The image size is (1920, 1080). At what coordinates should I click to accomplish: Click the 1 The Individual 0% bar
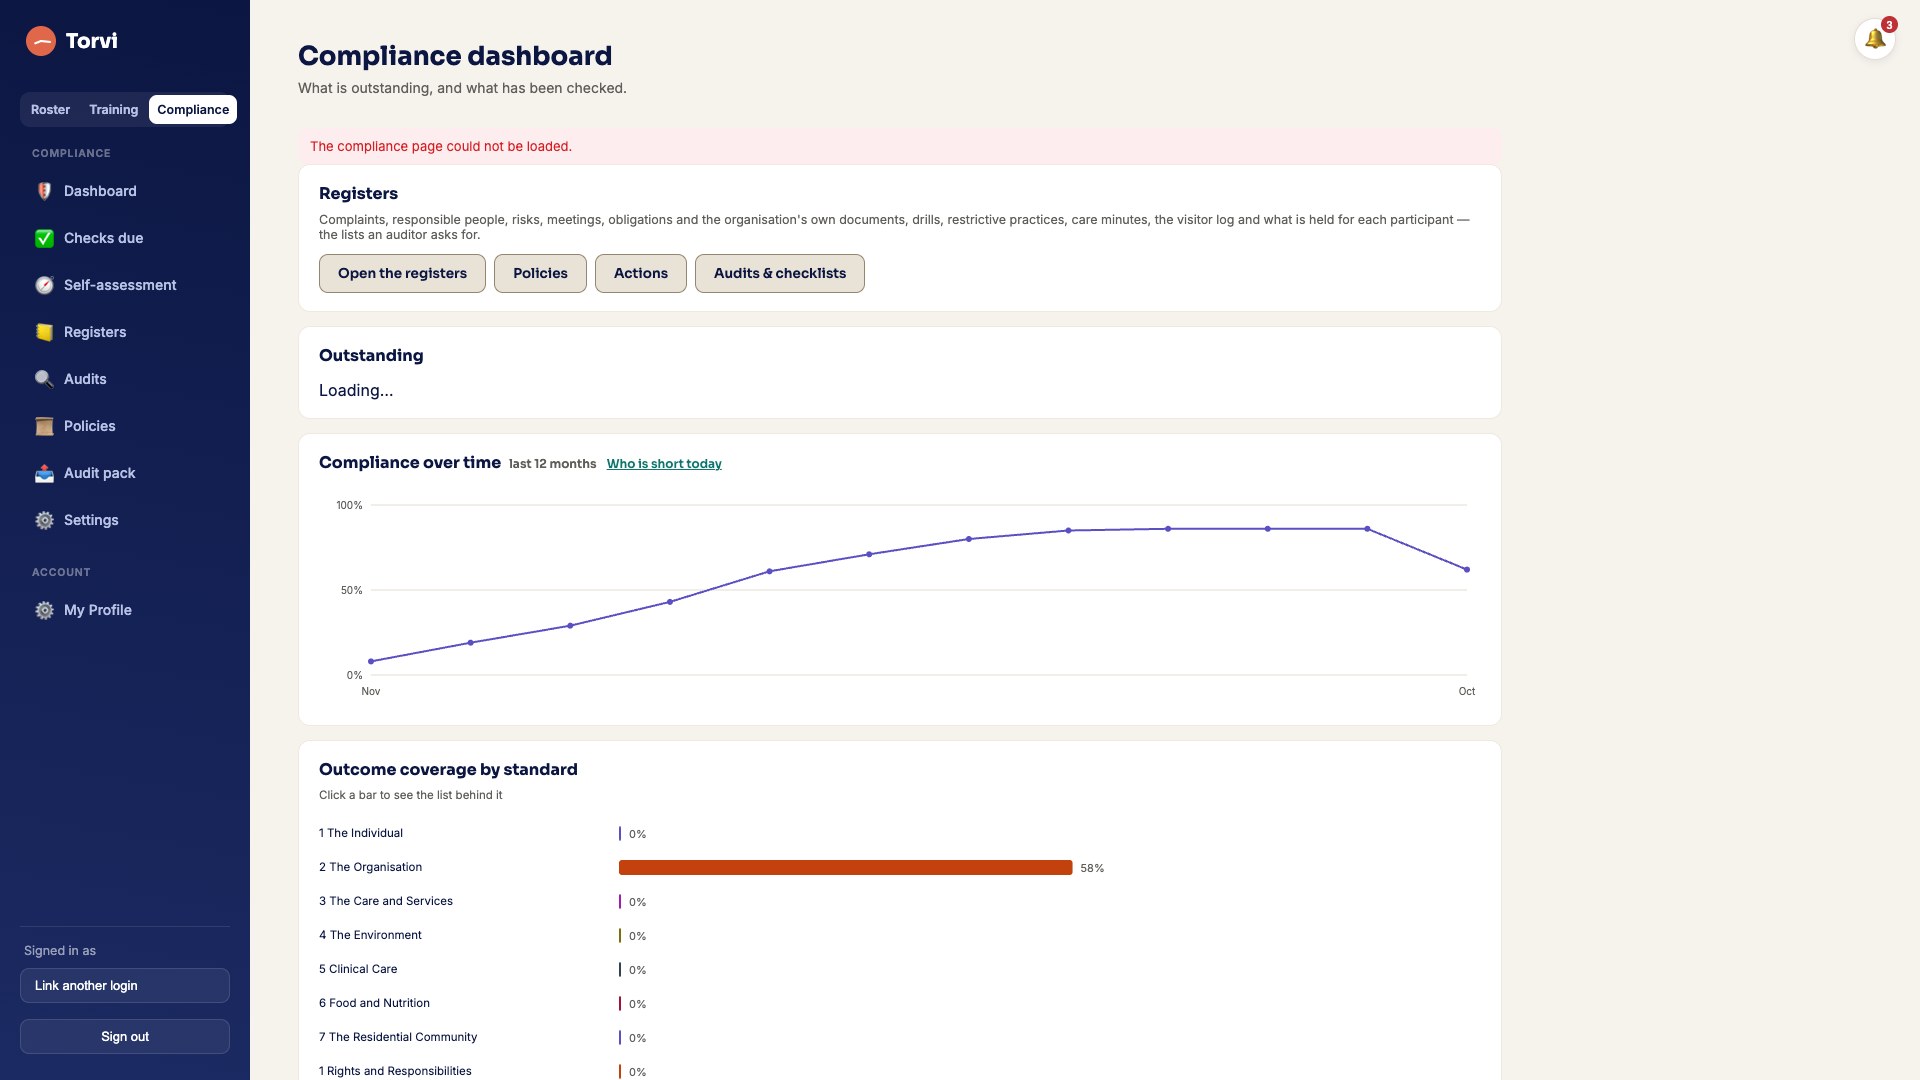[x=620, y=834]
